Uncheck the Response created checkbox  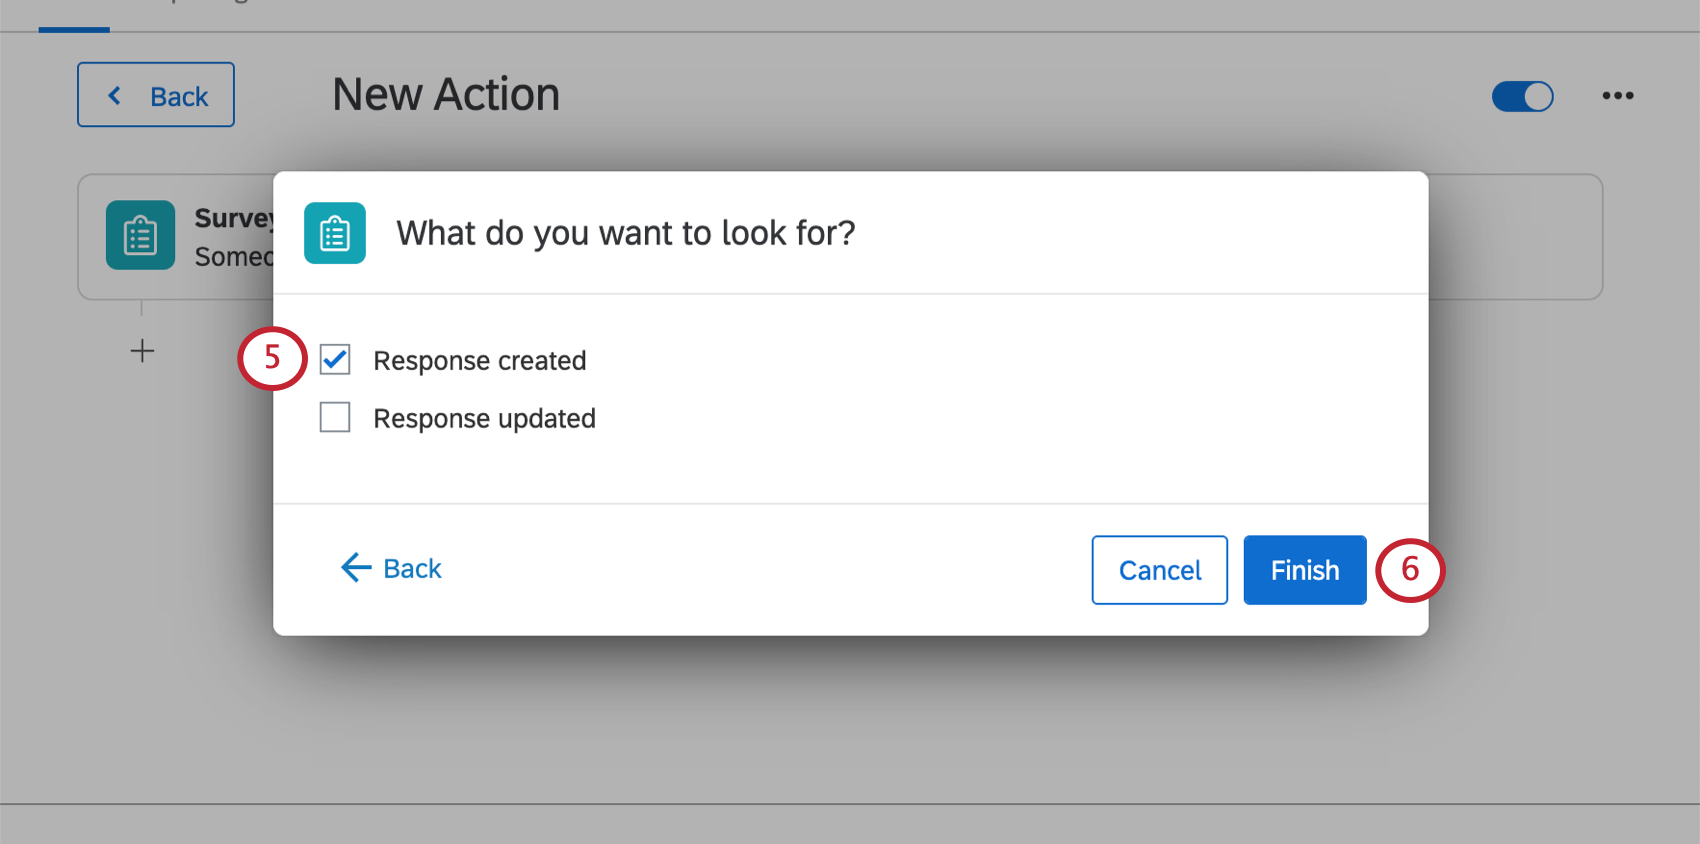335,359
